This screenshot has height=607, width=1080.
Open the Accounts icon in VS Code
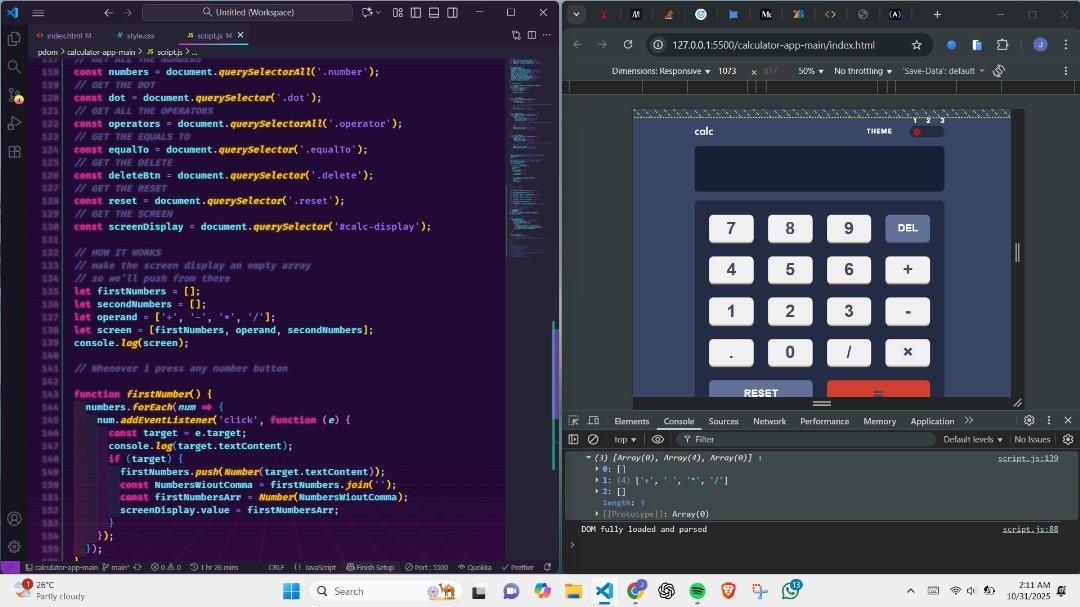pyautogui.click(x=14, y=519)
